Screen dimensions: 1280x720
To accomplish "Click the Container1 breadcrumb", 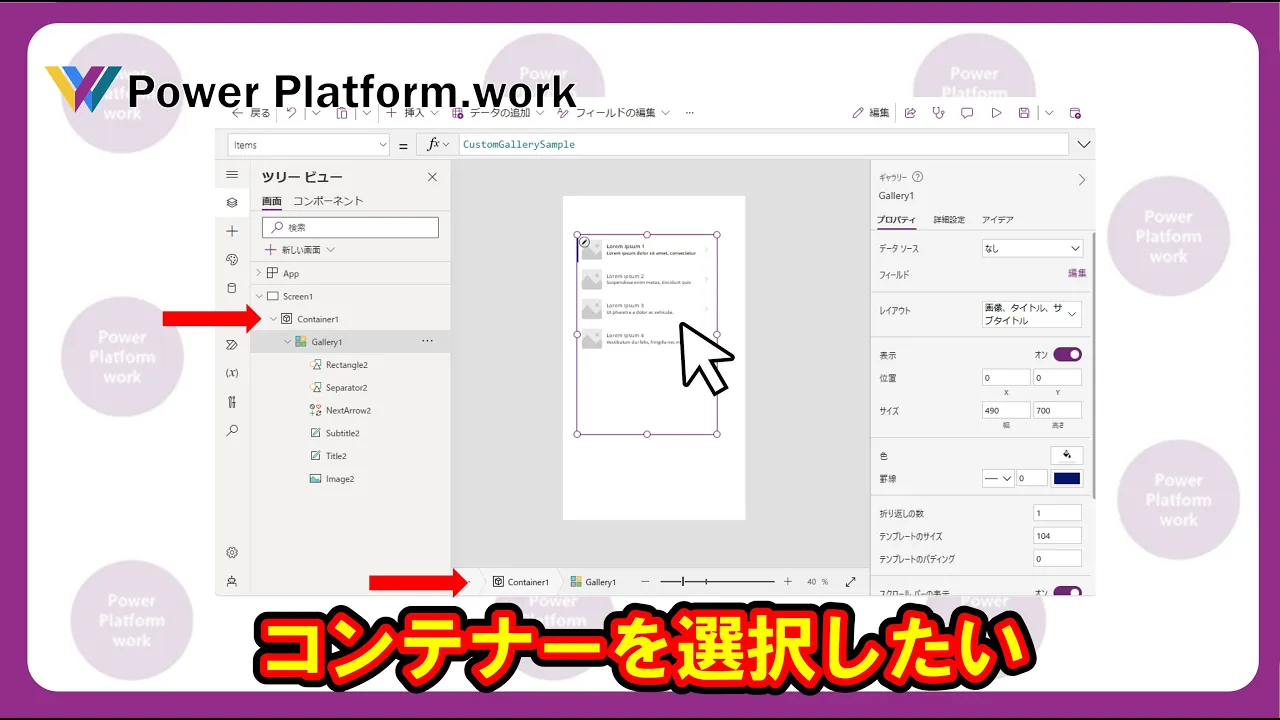I will pos(521,582).
